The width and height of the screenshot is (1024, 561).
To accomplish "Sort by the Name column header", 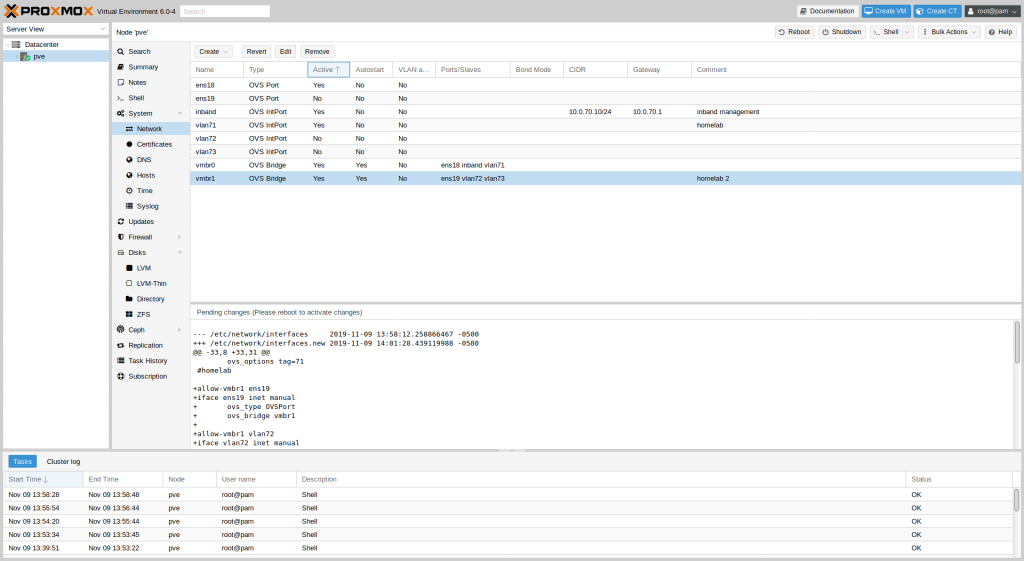I will tap(217, 70).
